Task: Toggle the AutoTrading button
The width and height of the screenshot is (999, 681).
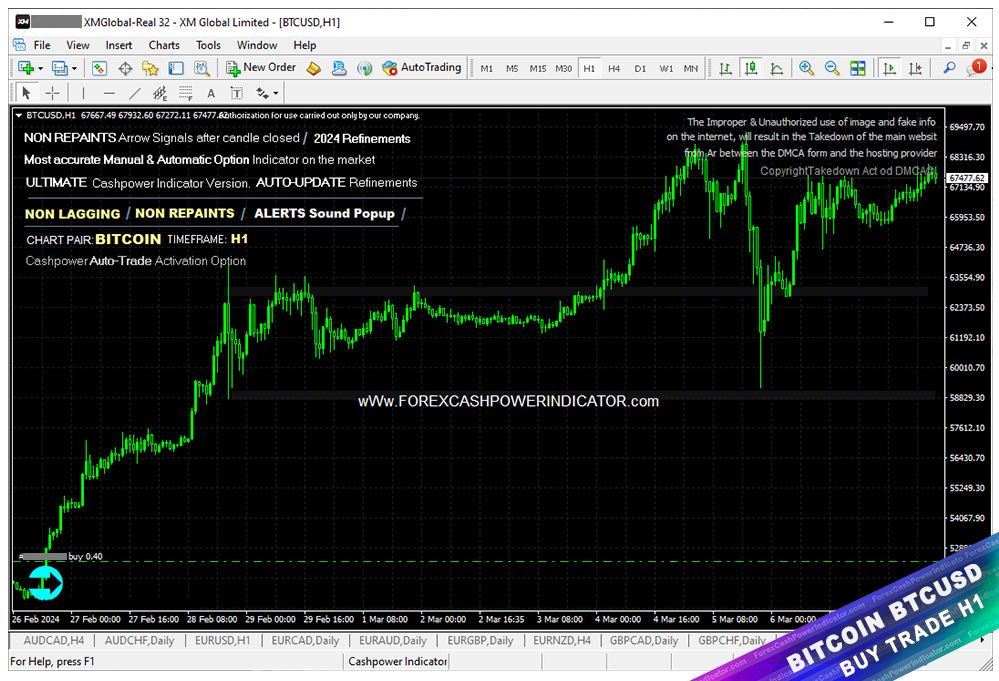Action: tap(422, 68)
